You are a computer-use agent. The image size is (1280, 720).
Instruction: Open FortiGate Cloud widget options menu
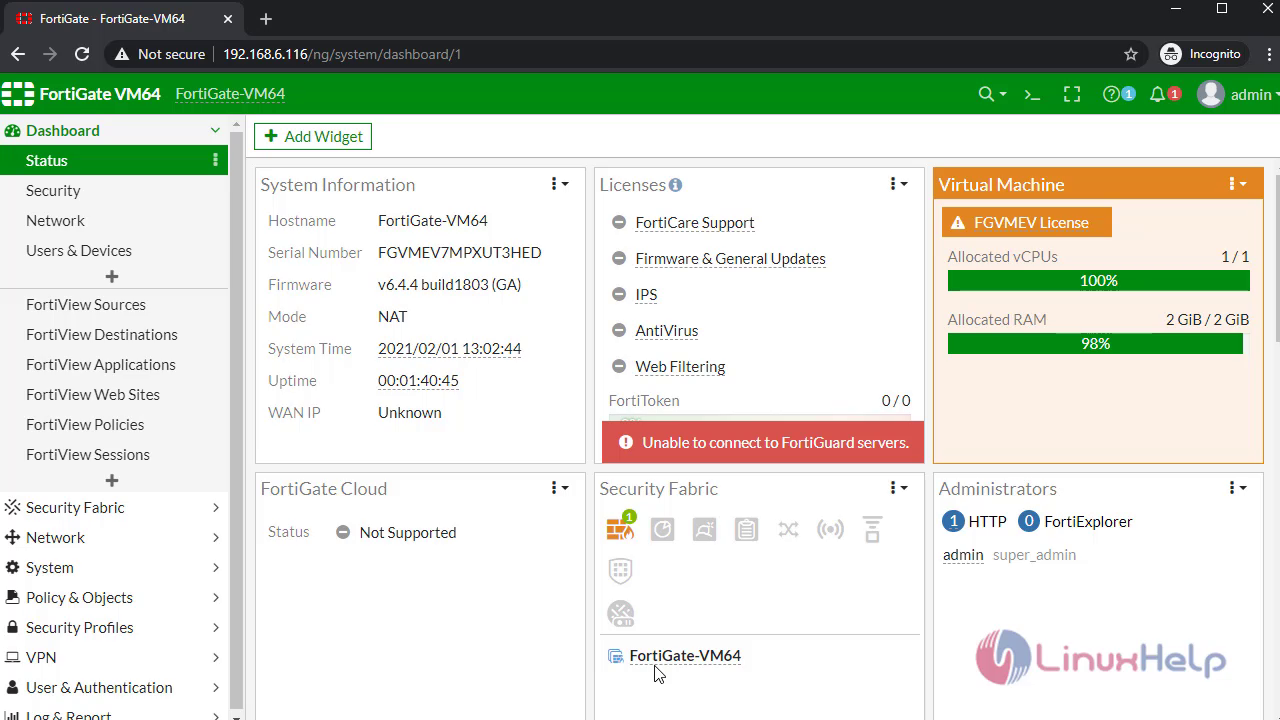coord(559,488)
